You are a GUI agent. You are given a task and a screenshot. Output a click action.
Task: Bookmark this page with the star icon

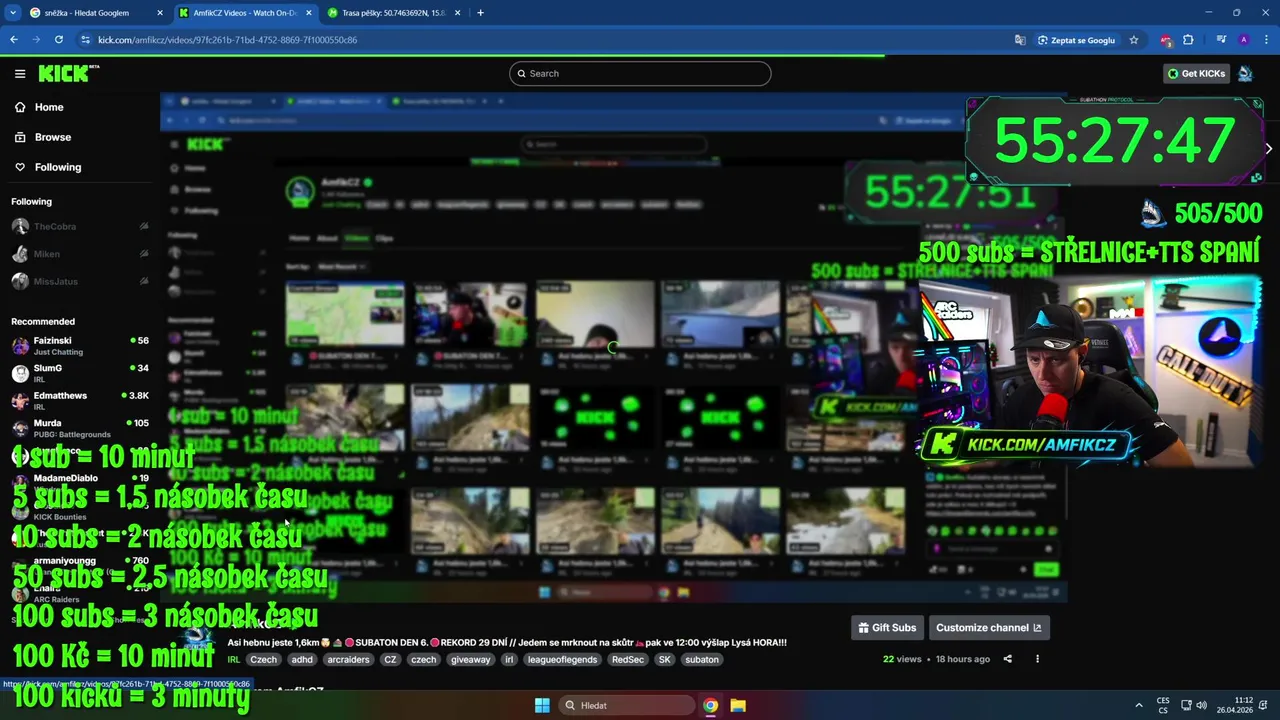point(1133,40)
